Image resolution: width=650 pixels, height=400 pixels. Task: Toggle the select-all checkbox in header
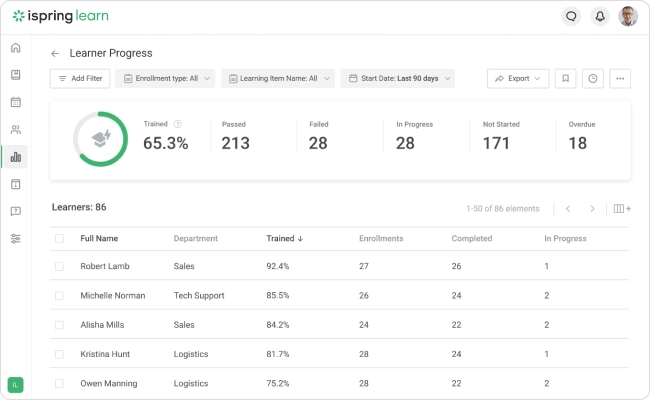tap(59, 238)
